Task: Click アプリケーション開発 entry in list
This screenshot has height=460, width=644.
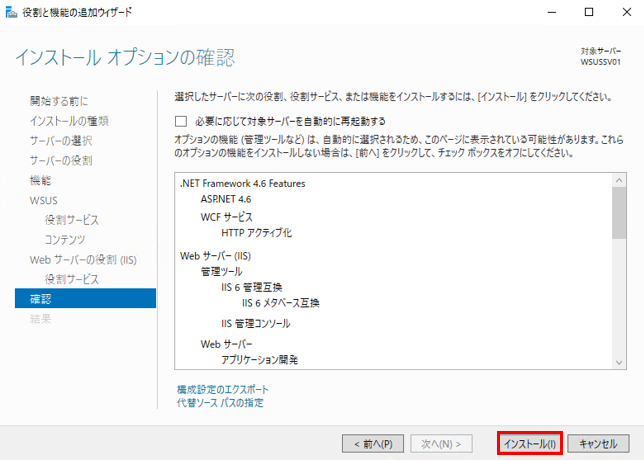Action: (260, 360)
